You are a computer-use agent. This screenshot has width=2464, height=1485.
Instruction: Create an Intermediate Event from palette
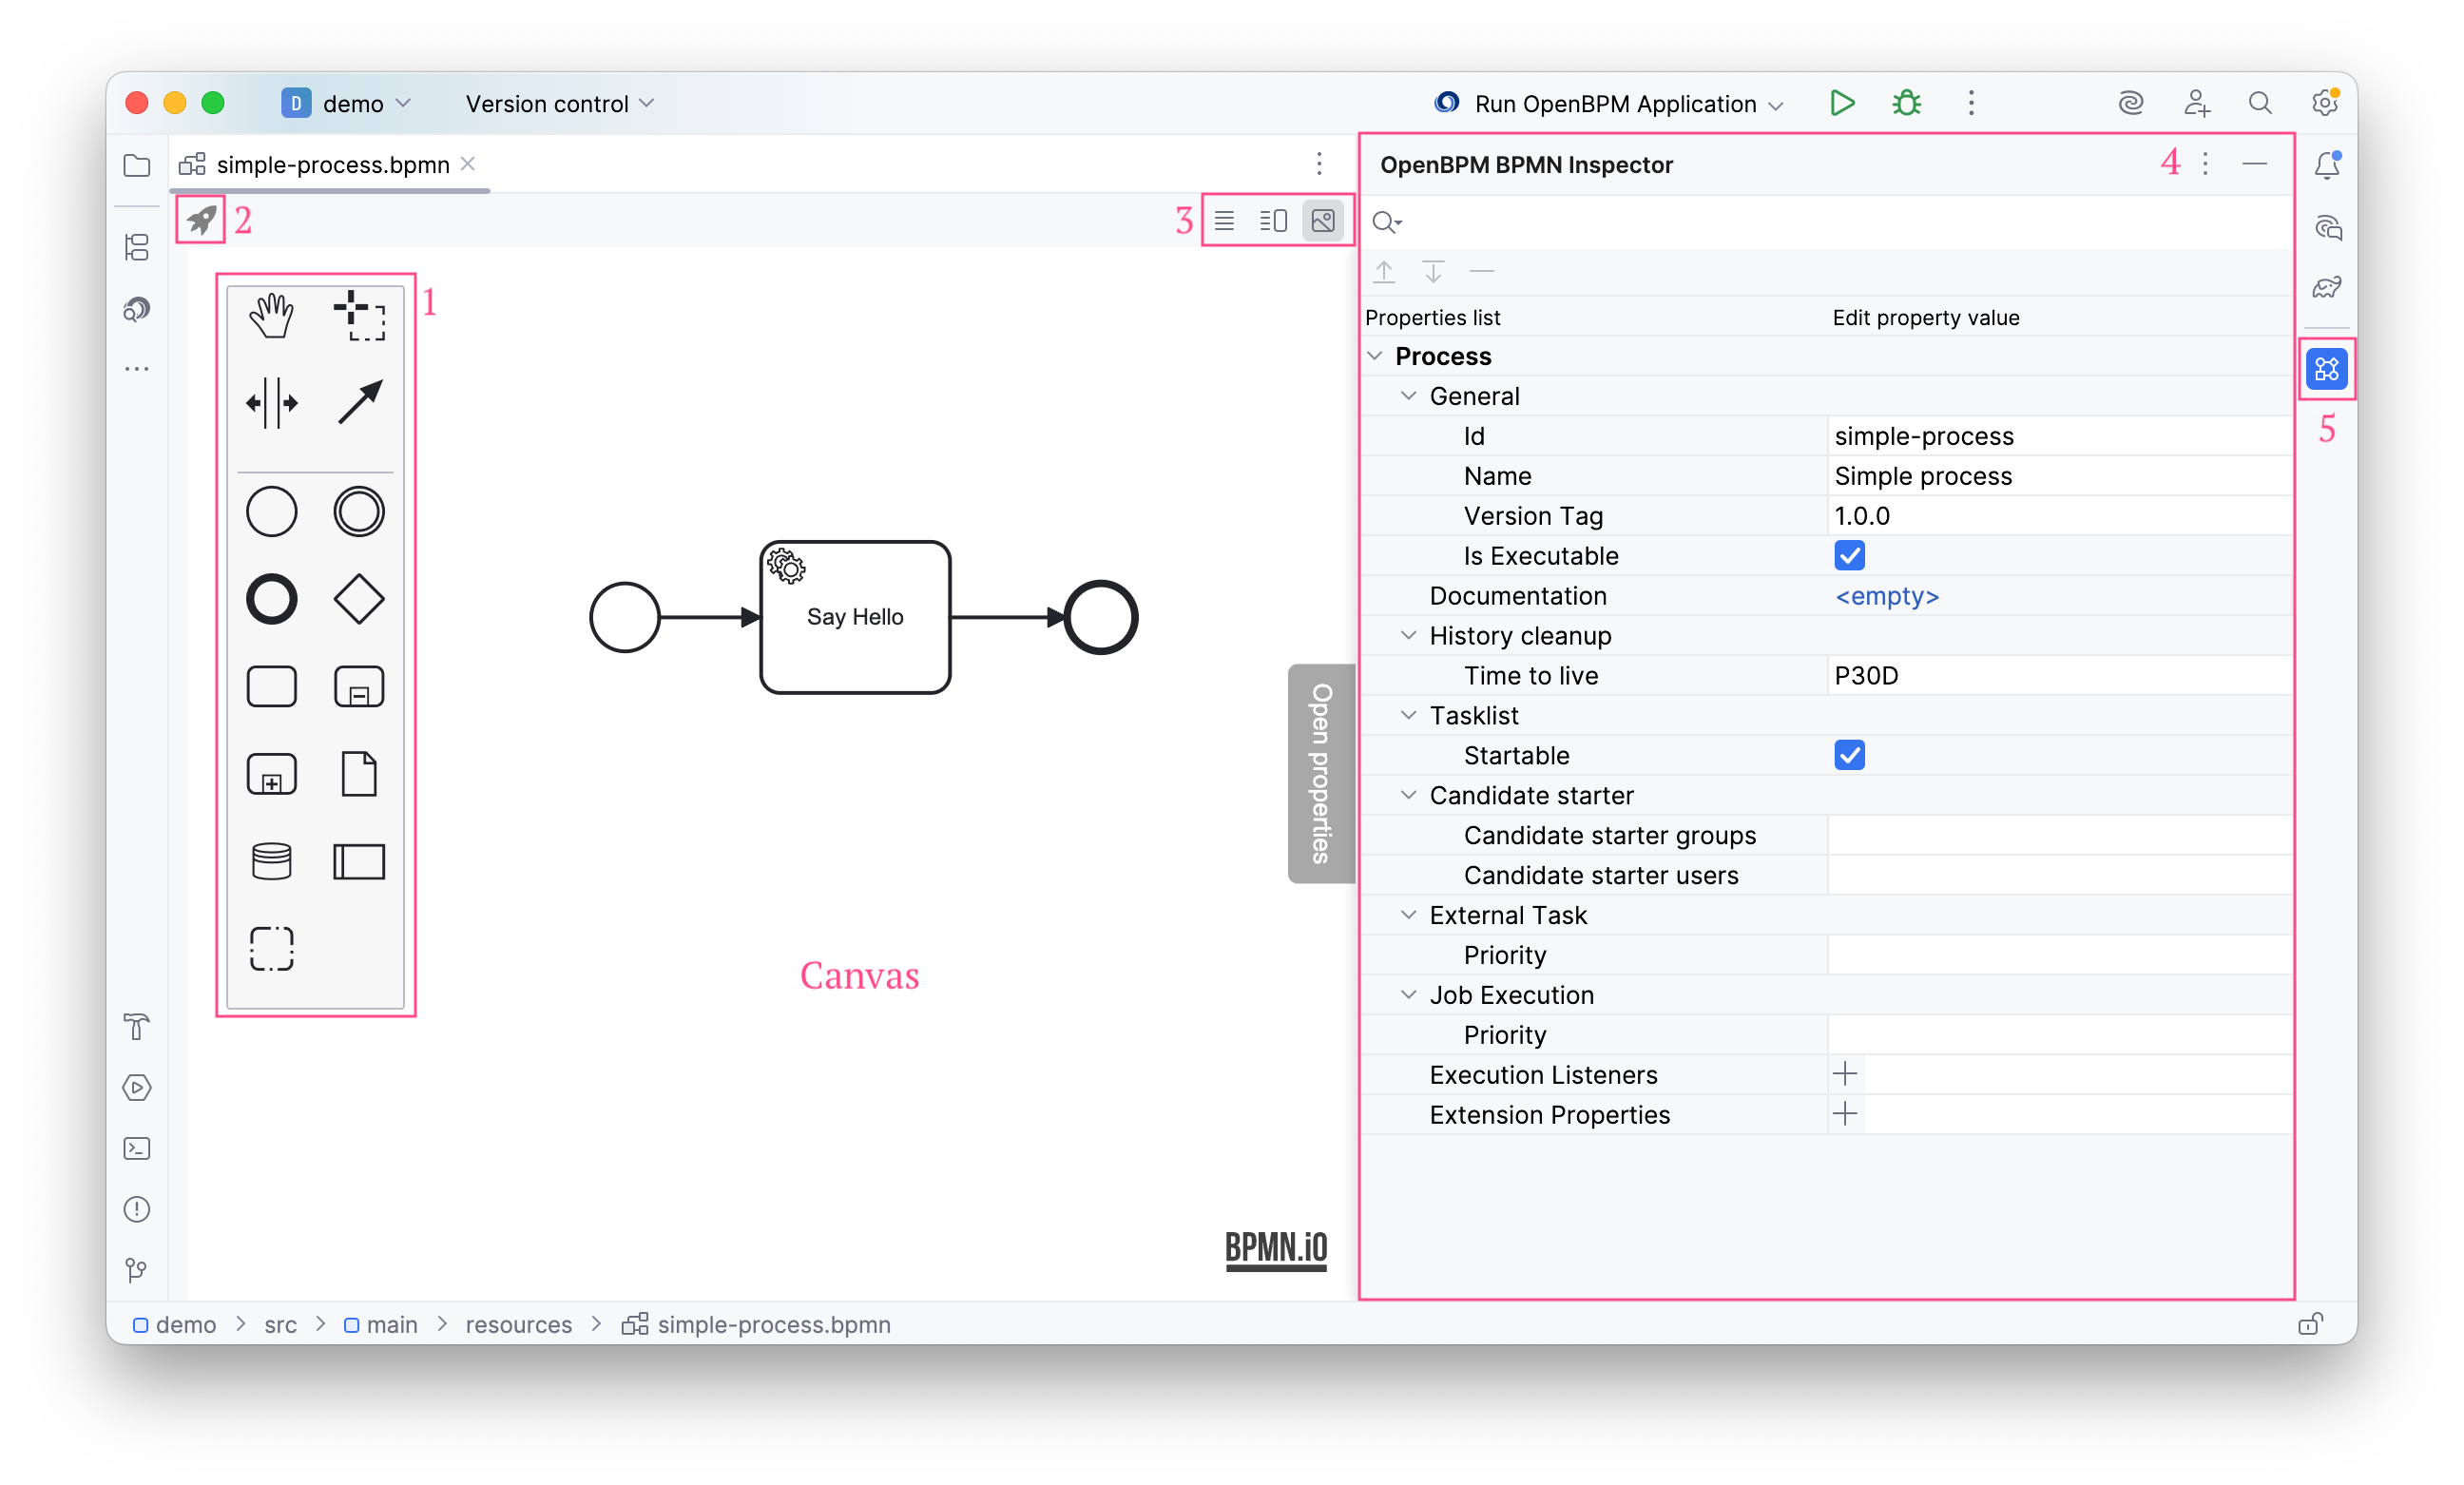coord(359,512)
